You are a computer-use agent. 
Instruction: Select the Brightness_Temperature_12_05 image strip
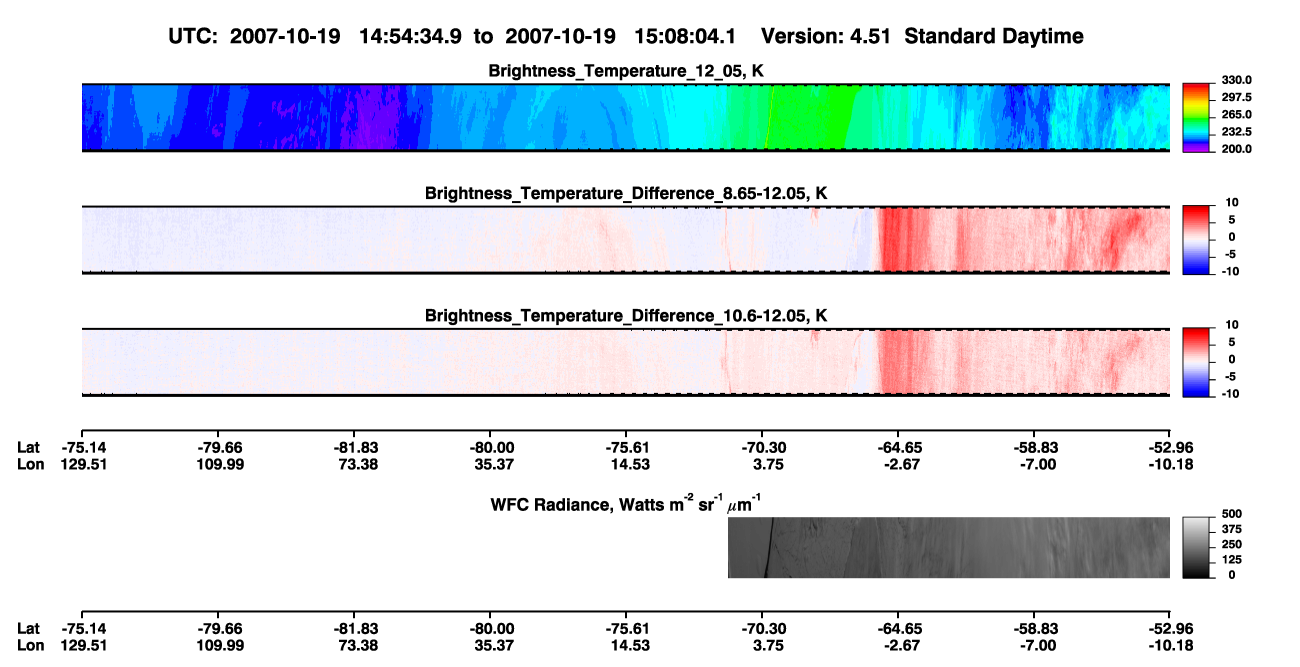tap(625, 118)
